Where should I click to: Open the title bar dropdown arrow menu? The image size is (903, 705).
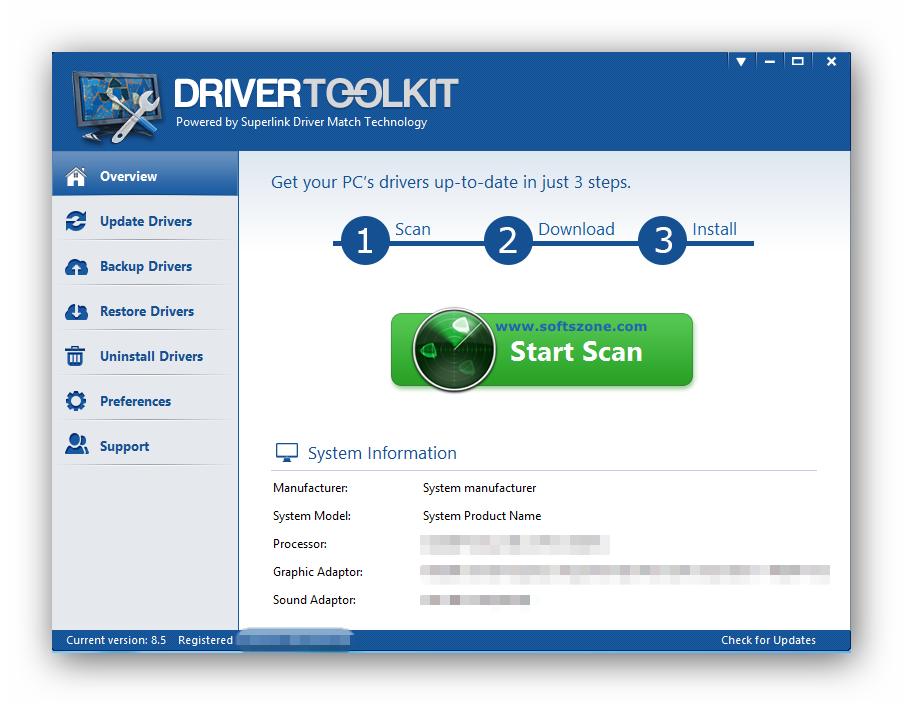coord(741,61)
